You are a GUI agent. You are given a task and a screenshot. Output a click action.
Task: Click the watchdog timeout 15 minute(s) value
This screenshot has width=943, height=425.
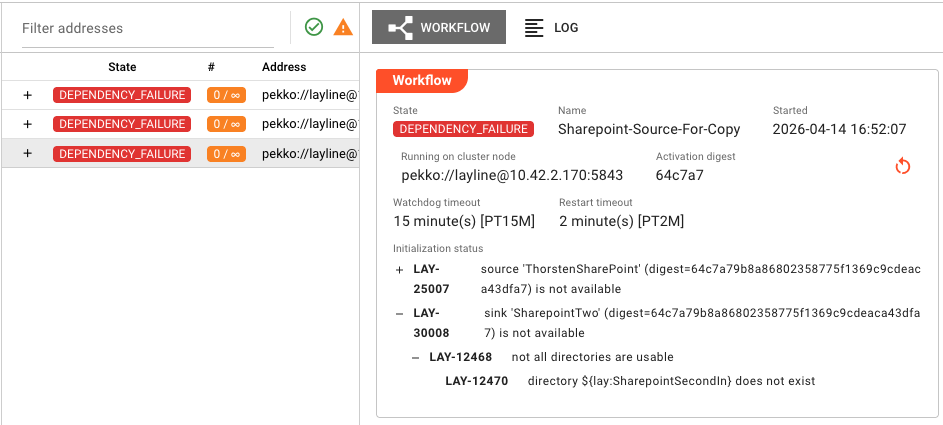point(464,221)
